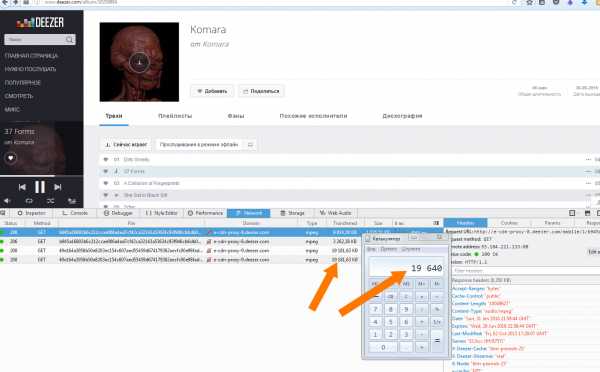Click the Поделиться share button
The height and width of the screenshot is (372, 600).
tap(261, 91)
